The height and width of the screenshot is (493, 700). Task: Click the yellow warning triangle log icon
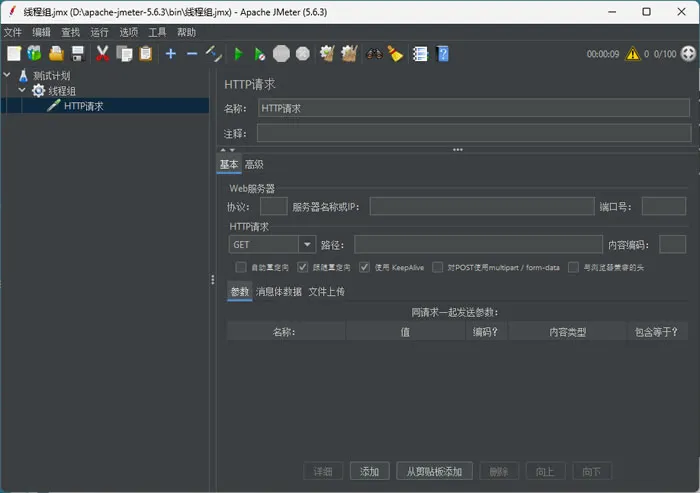pyautogui.click(x=633, y=54)
